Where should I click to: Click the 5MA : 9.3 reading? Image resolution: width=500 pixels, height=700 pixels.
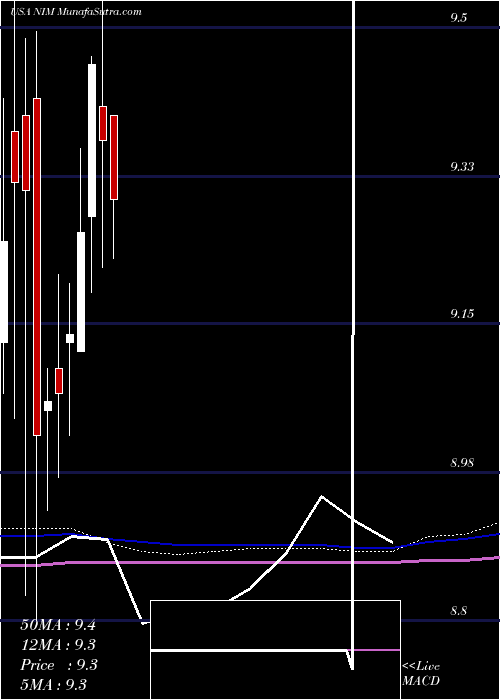click(53, 684)
